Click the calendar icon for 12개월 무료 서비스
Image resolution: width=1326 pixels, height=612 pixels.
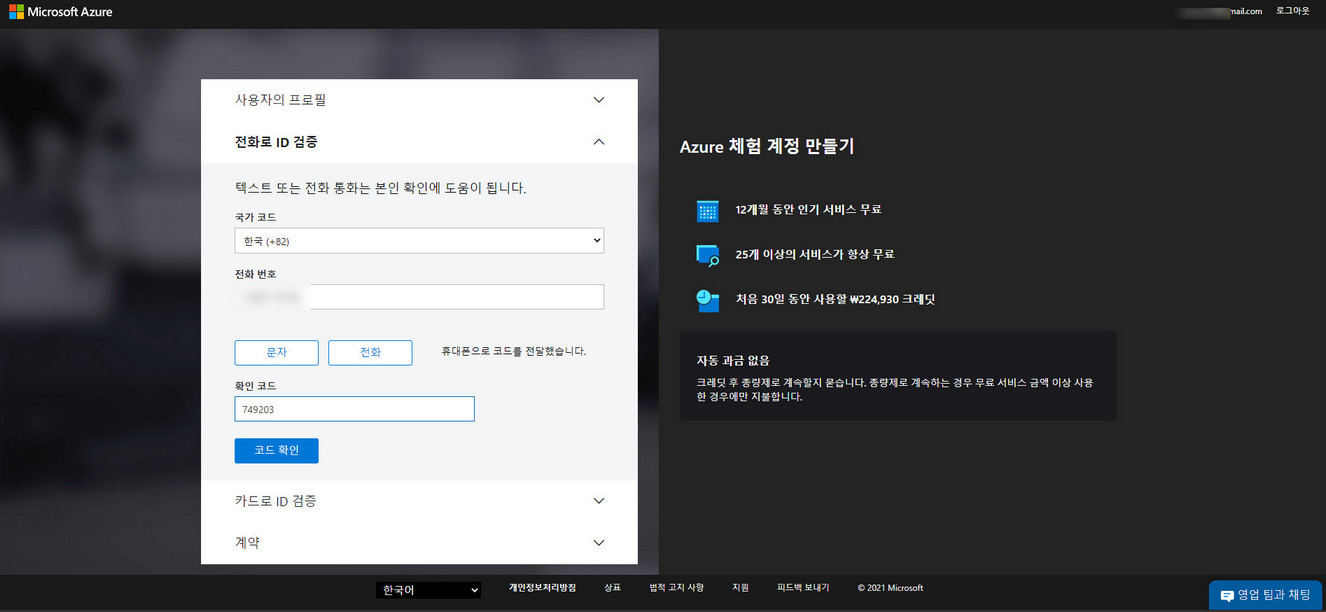(708, 211)
